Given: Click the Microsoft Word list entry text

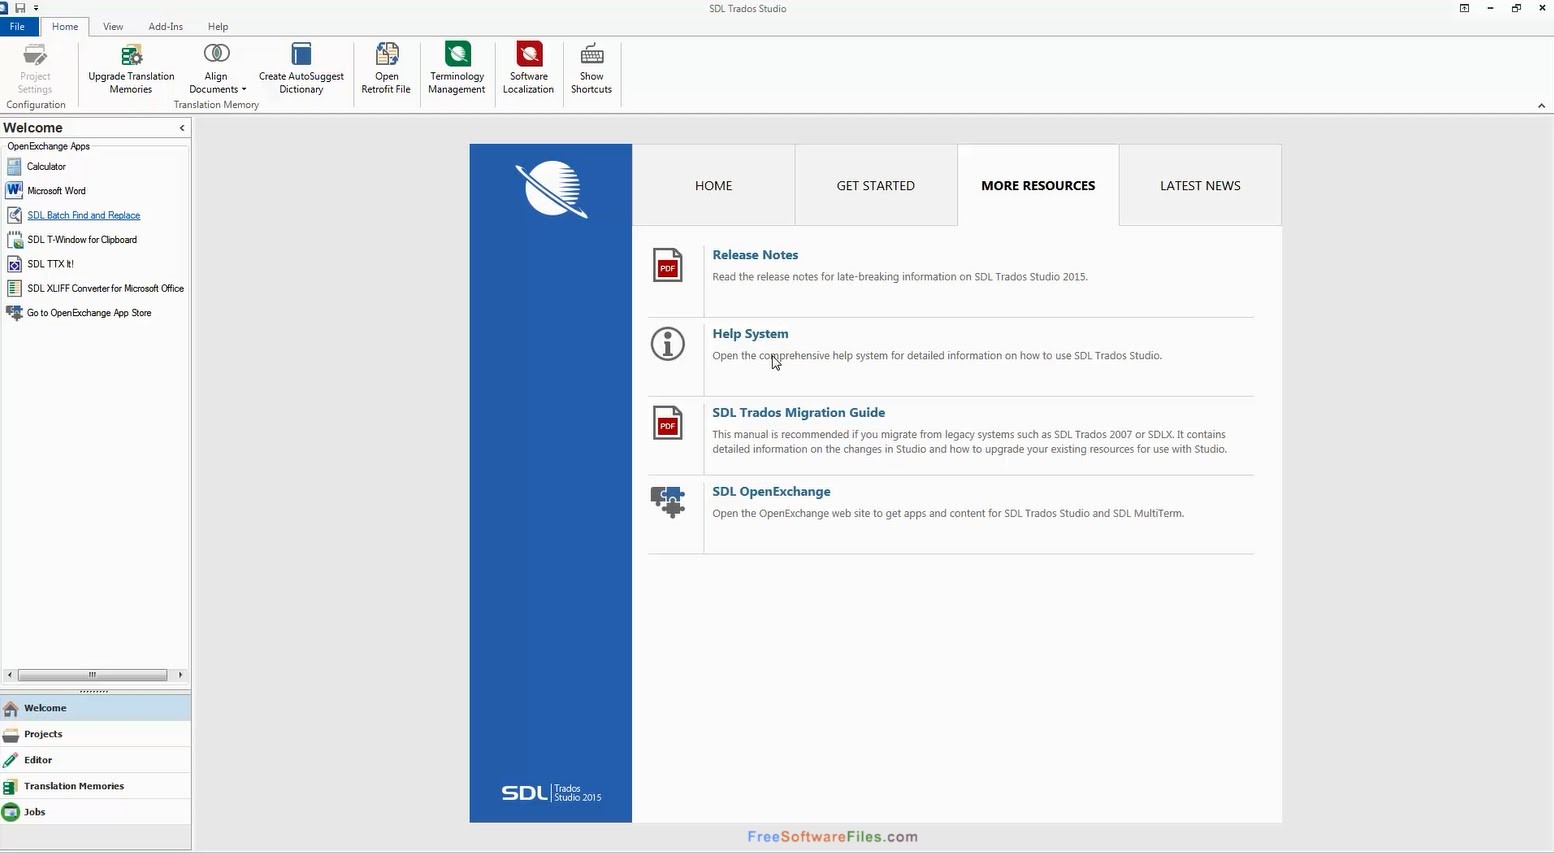Looking at the screenshot, I should tap(56, 191).
